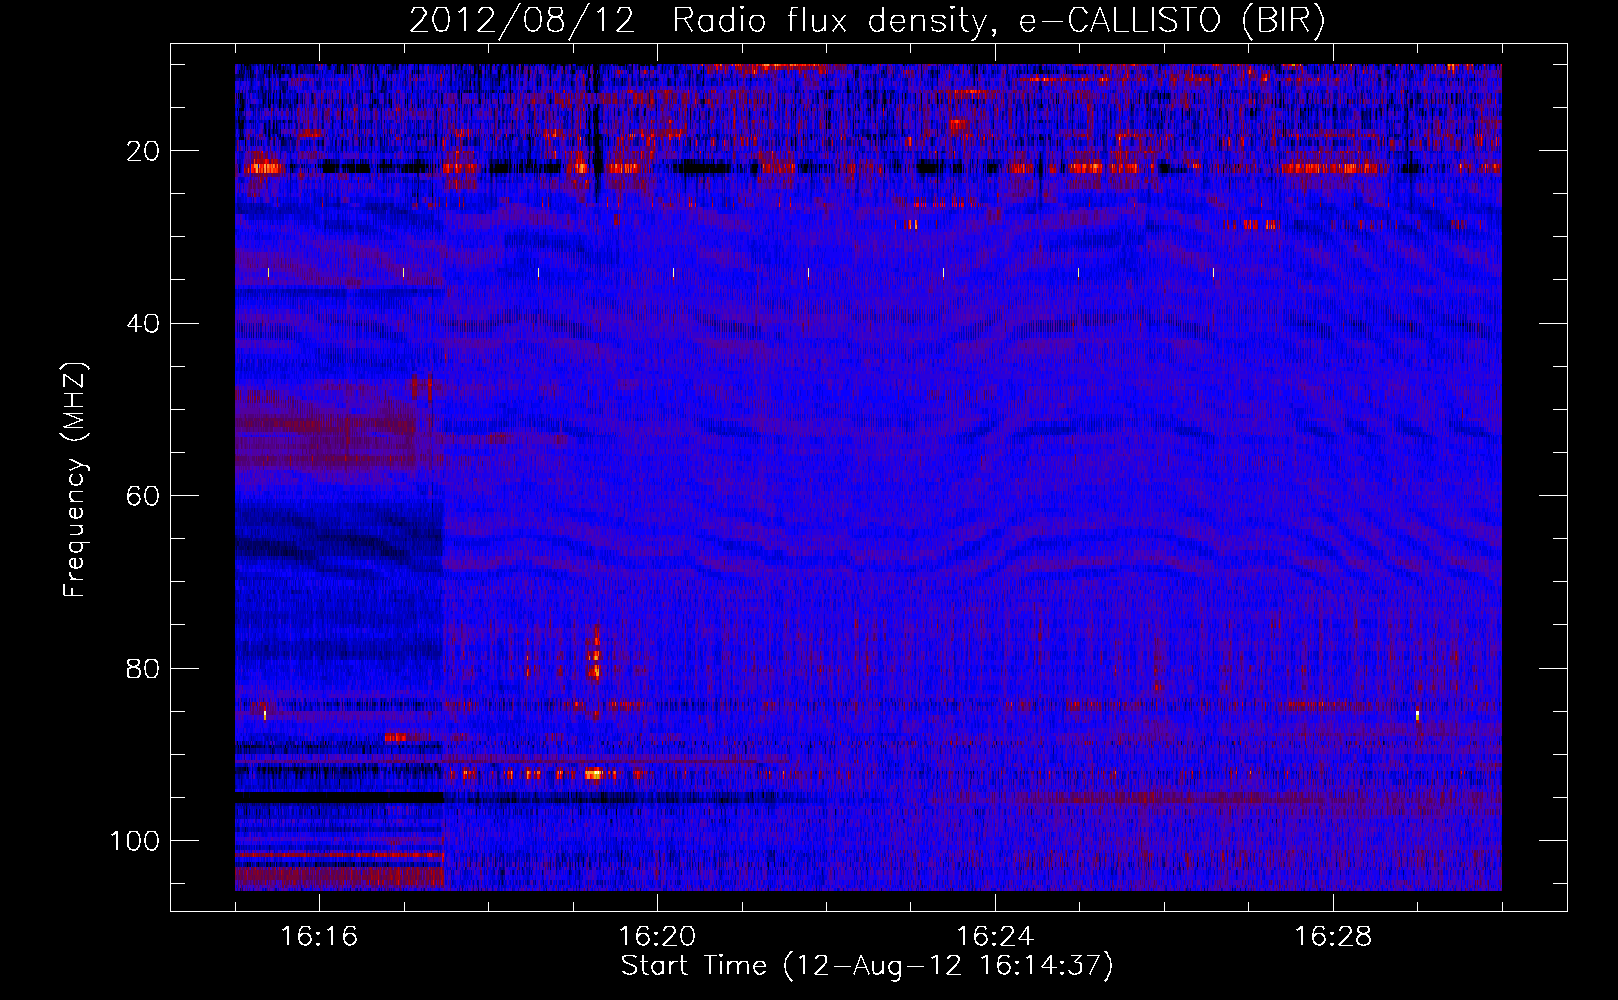Click the 80 MHz frequency tick label

click(143, 669)
